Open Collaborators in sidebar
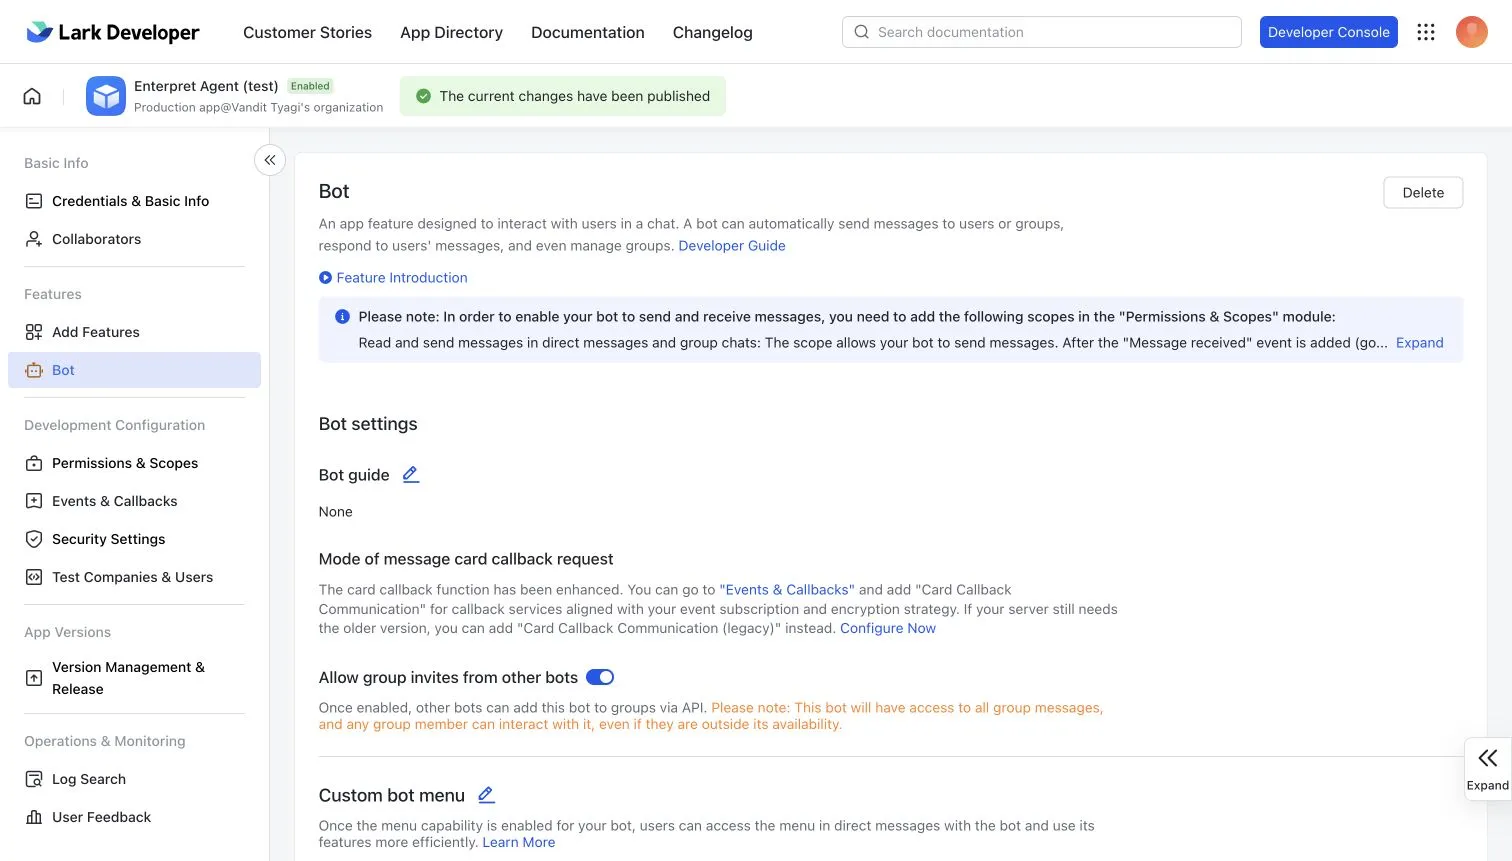Image resolution: width=1512 pixels, height=861 pixels. click(134, 239)
